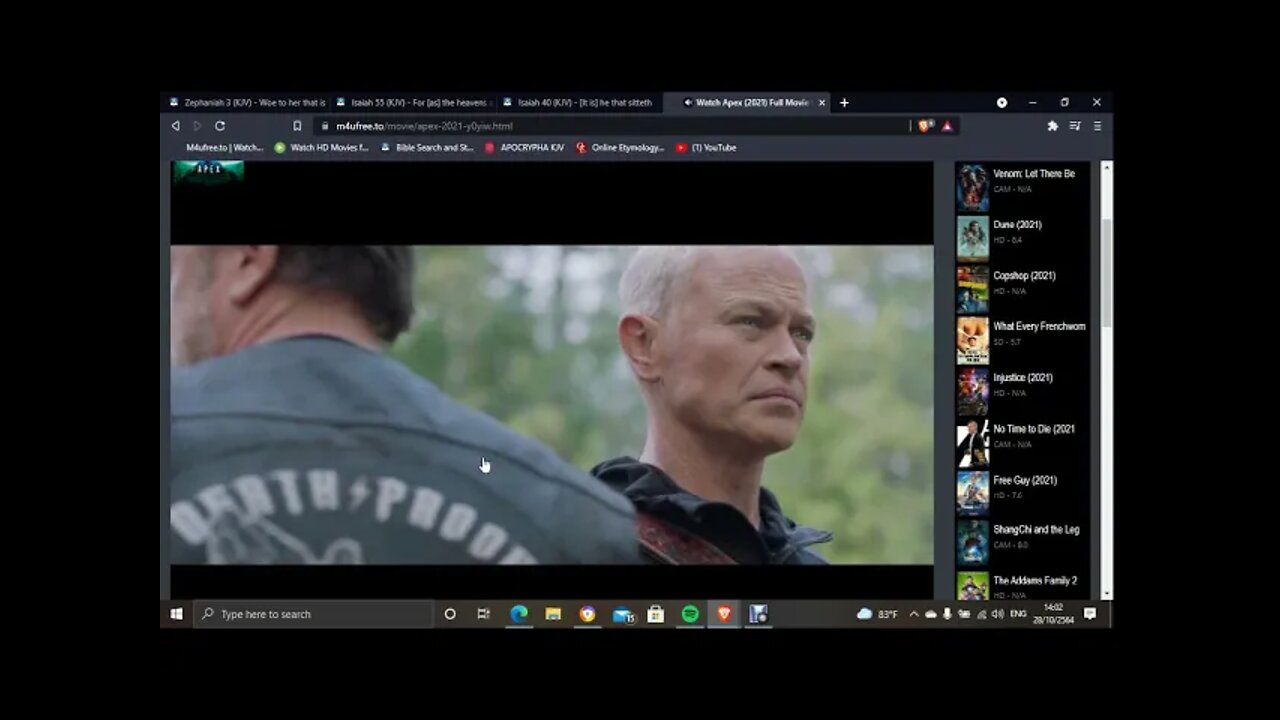
Task: Click the Brave browser taskbar icon
Action: pyautogui.click(x=724, y=614)
